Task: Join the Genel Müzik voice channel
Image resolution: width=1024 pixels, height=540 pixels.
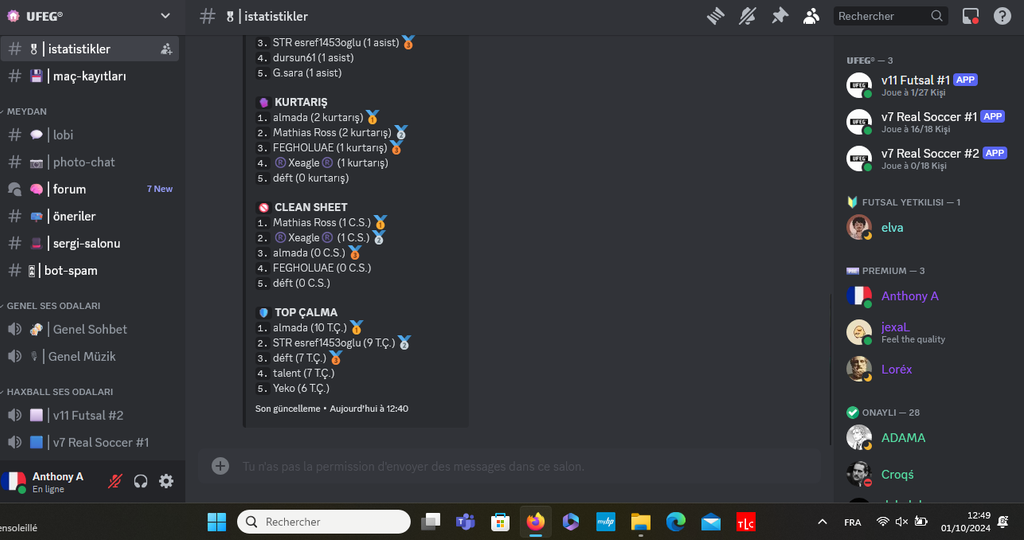Action: [x=90, y=357]
